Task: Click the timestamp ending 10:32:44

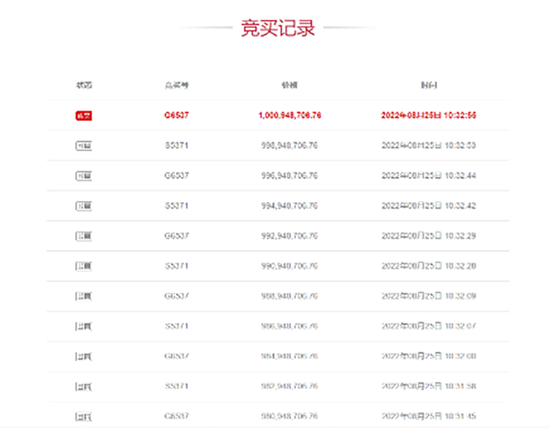Action: pyautogui.click(x=429, y=176)
